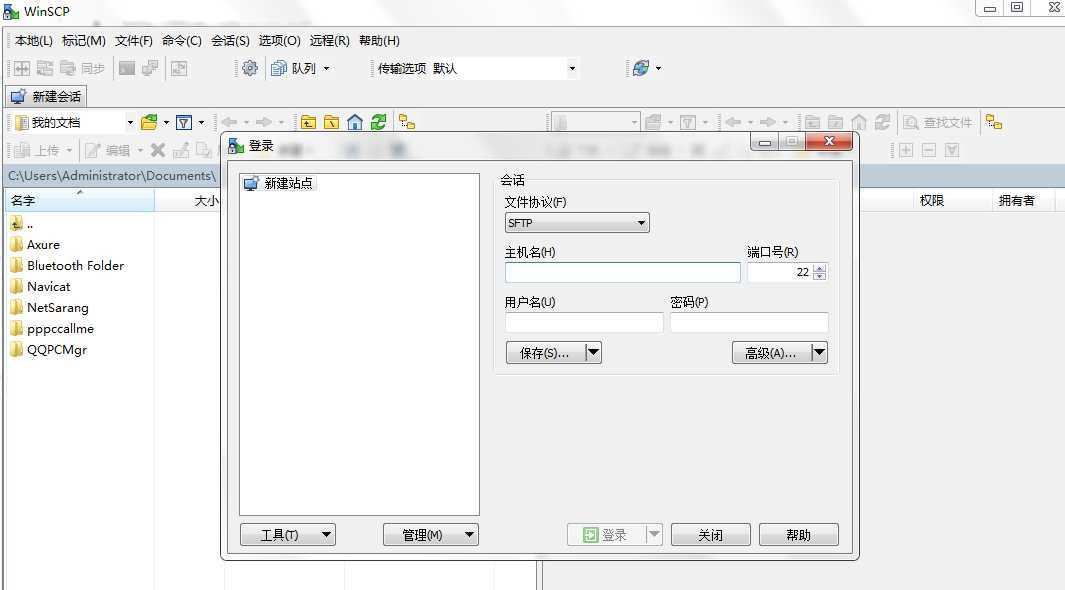Click the local panel filter icon
This screenshot has height=590, width=1065.
coord(183,122)
